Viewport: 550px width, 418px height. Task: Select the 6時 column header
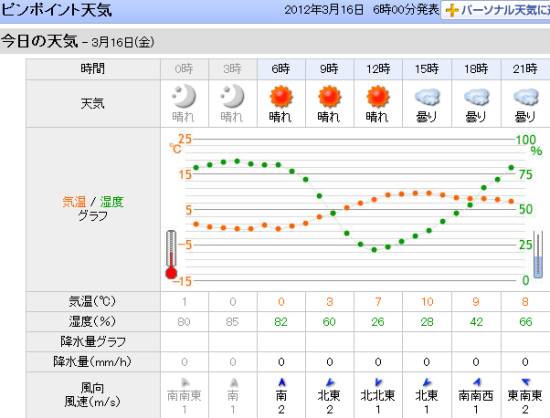click(281, 69)
